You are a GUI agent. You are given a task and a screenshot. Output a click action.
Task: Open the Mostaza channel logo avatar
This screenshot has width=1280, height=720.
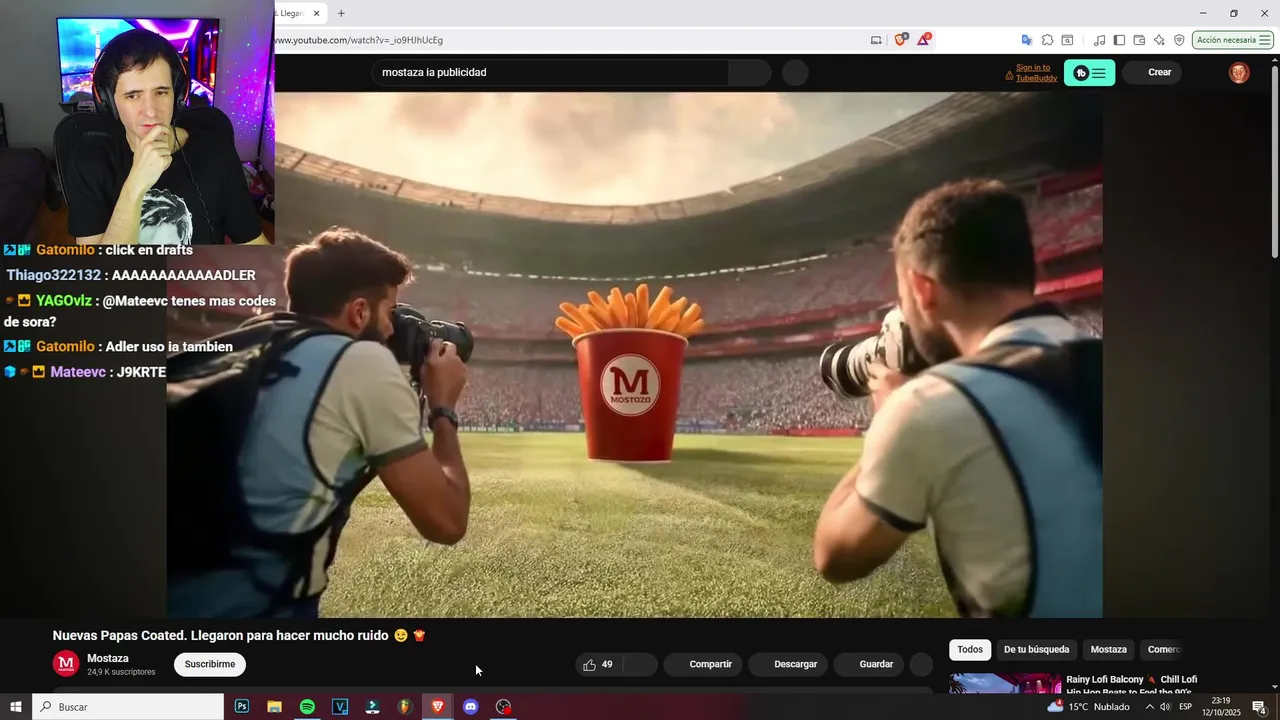coord(66,664)
